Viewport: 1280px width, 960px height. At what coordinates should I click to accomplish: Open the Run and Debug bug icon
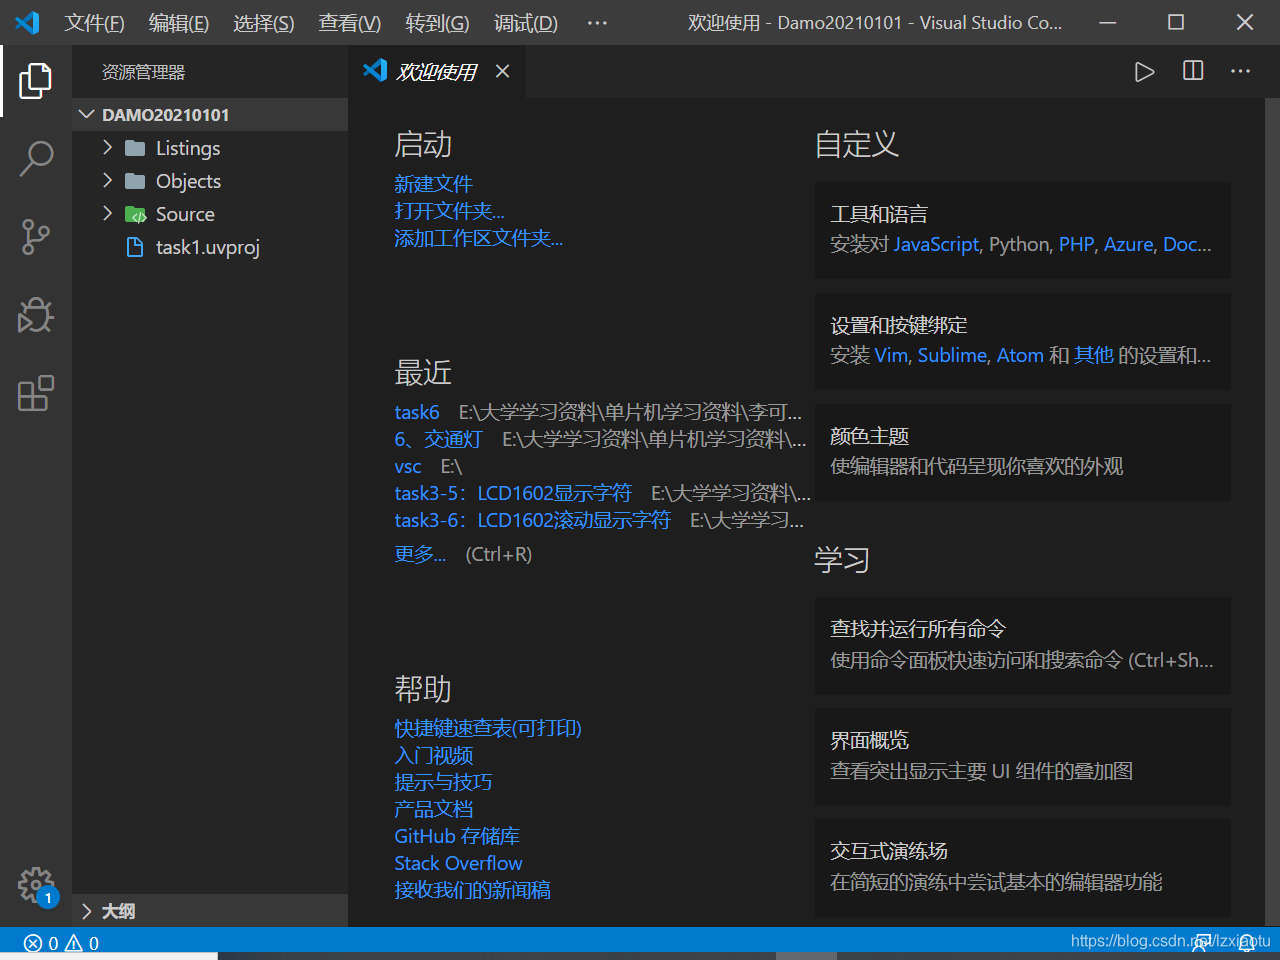click(x=36, y=315)
